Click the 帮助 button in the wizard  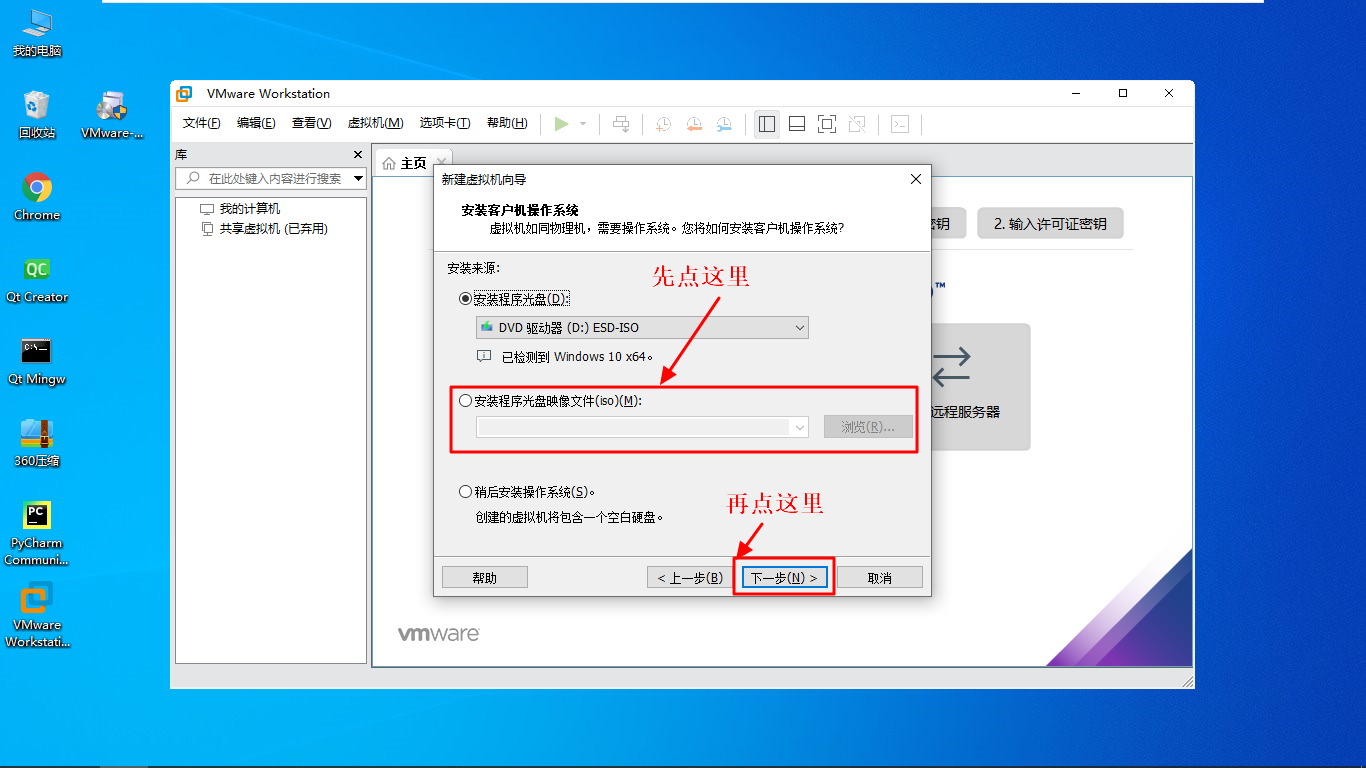tap(485, 578)
